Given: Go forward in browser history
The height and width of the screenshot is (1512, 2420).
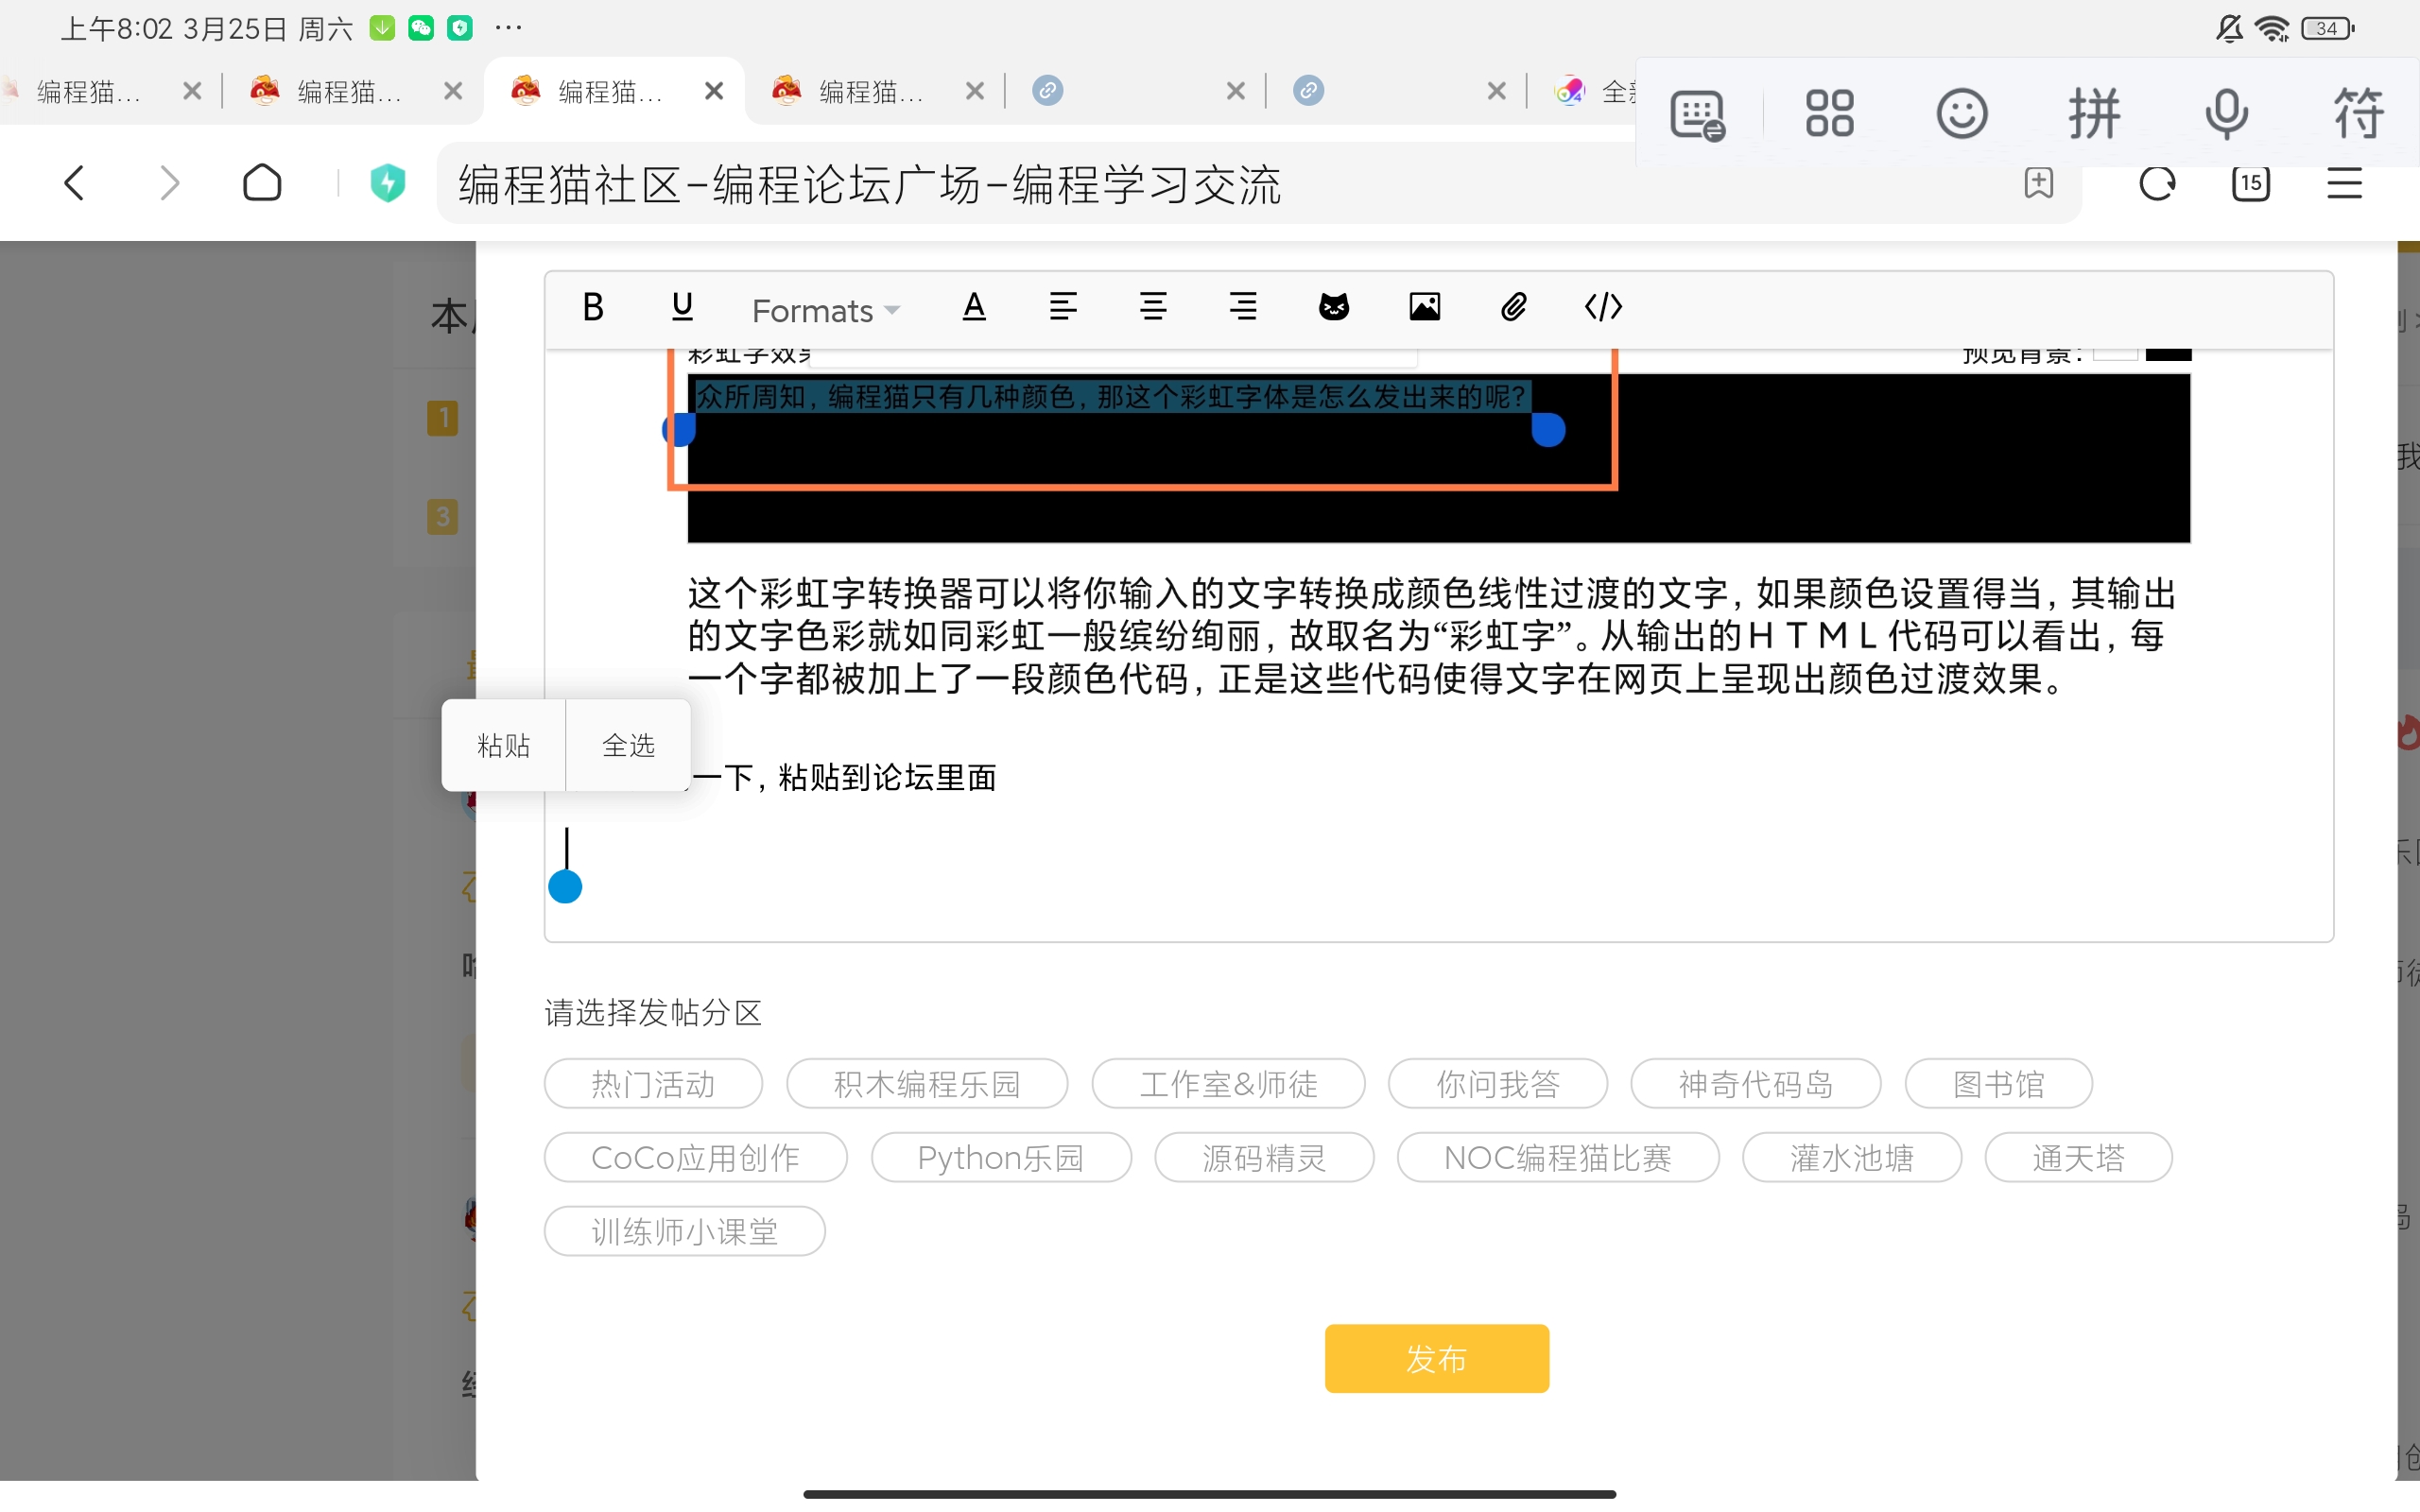Looking at the screenshot, I should tap(170, 183).
